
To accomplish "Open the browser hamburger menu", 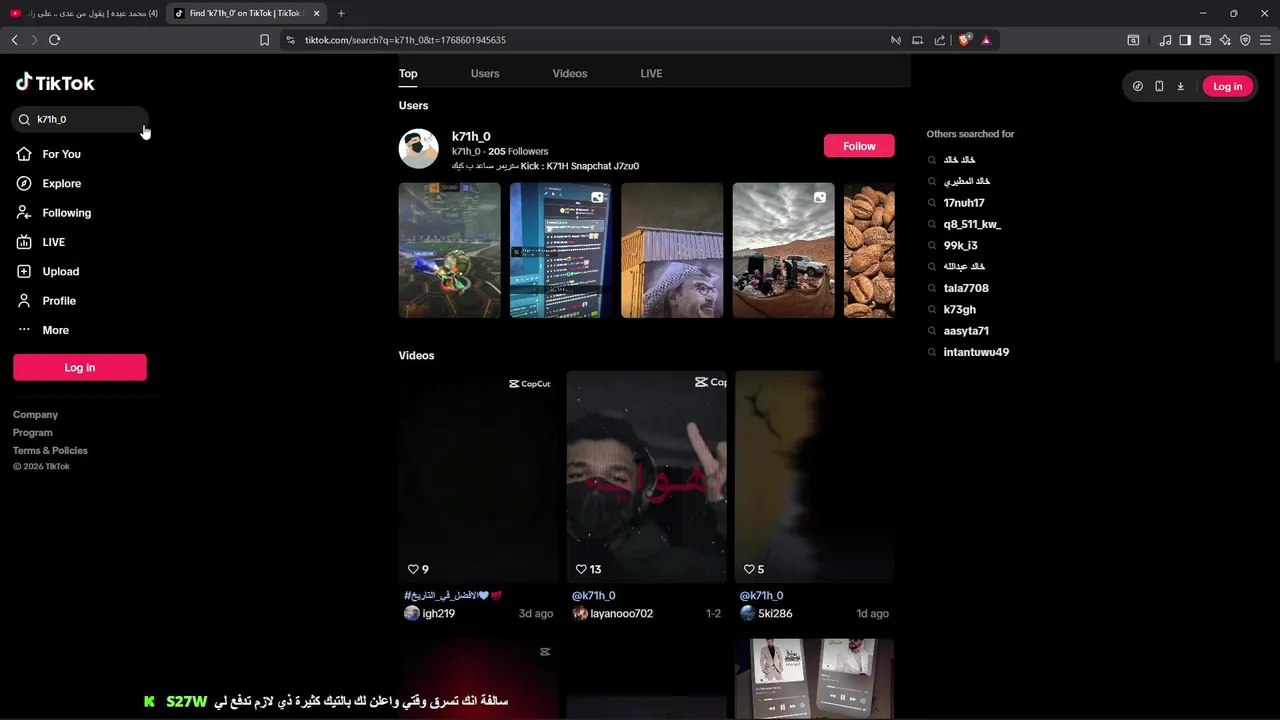I will click(x=1266, y=40).
